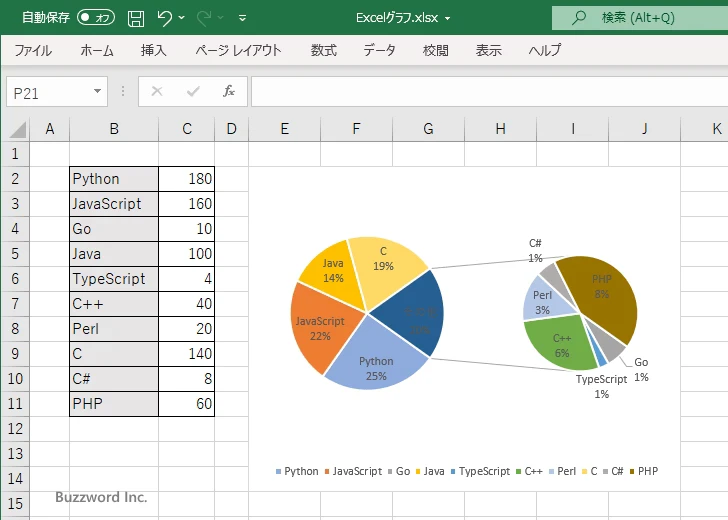This screenshot has height=520, width=728.
Task: Switch to the 校閲 tab
Action: pyautogui.click(x=436, y=50)
